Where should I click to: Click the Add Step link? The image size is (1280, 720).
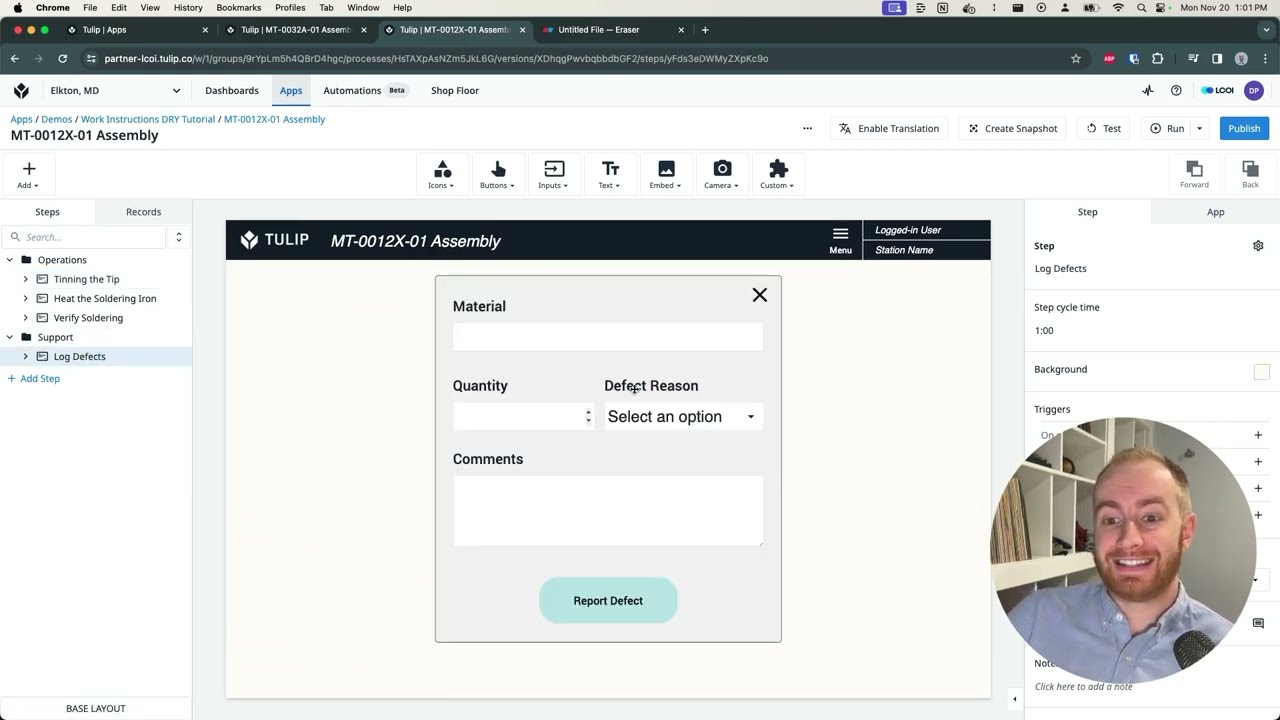tap(33, 378)
